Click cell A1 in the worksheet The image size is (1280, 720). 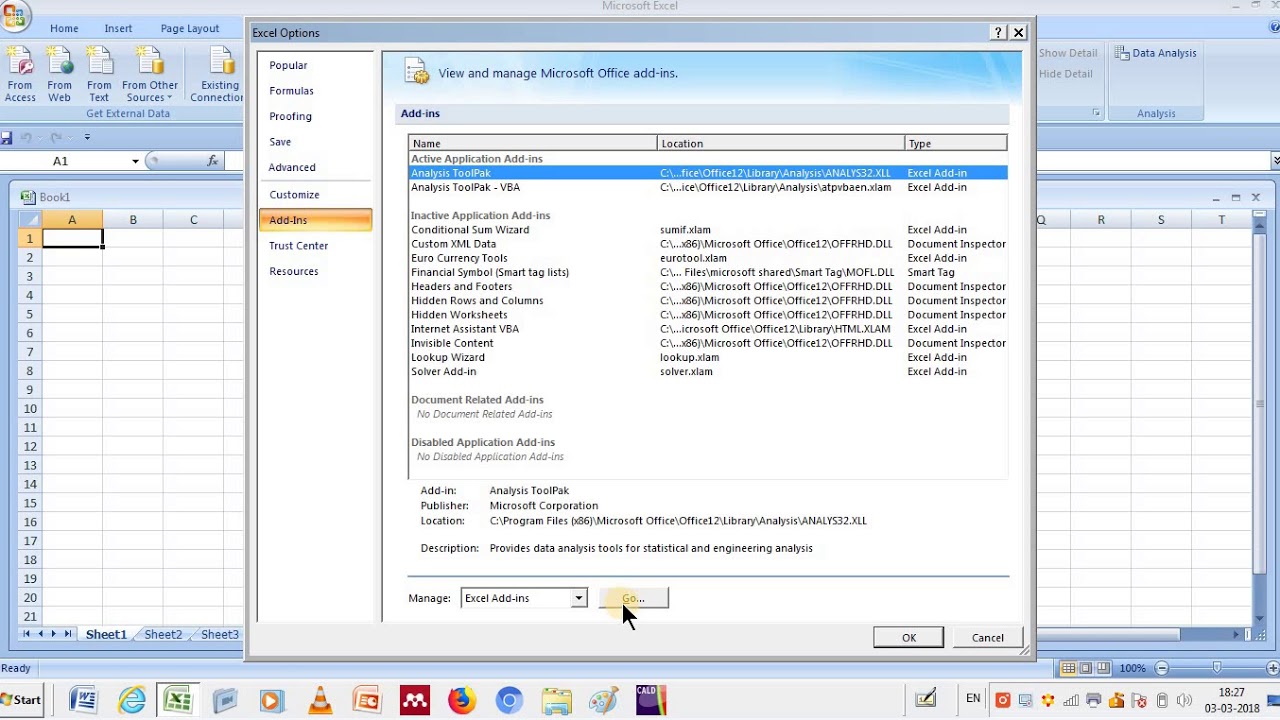[x=72, y=239]
